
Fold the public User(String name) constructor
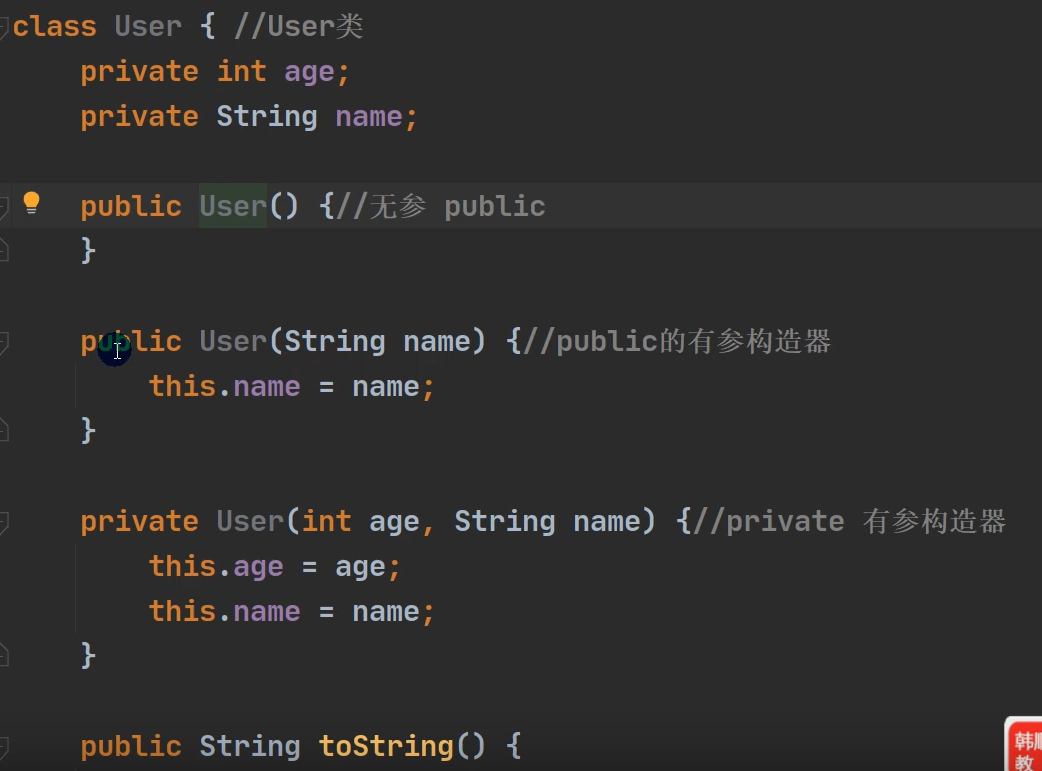(3, 342)
